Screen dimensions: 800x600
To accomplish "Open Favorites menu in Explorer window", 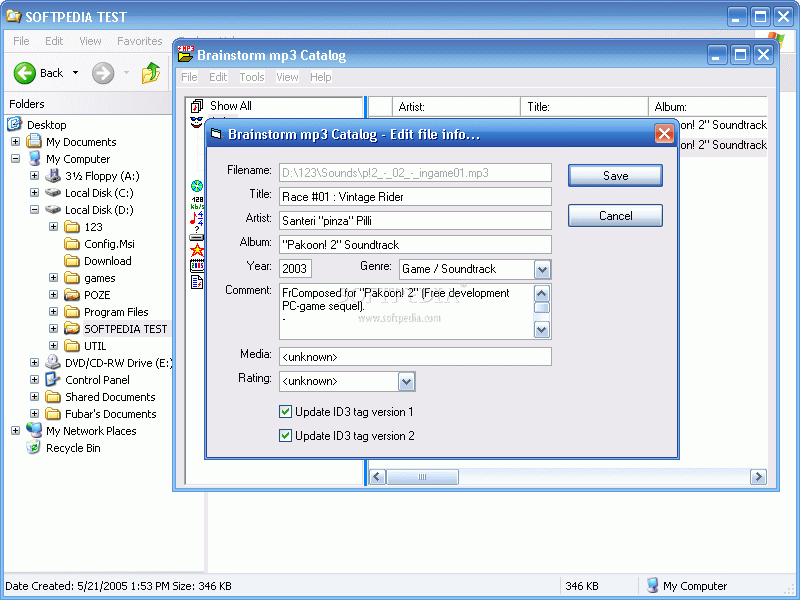I will 139,41.
